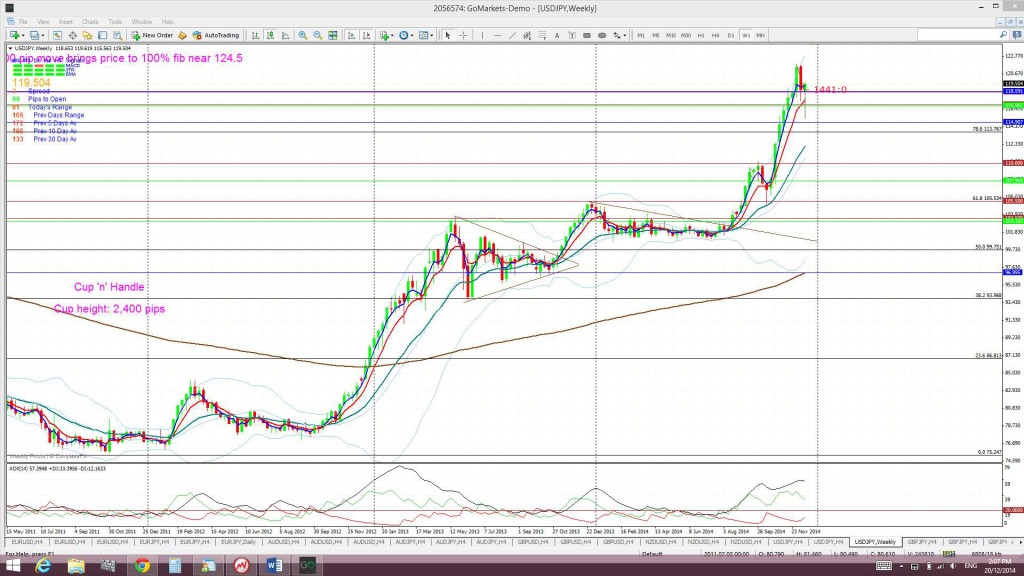
Task: Select the equidistant channel tool
Action: [527, 35]
